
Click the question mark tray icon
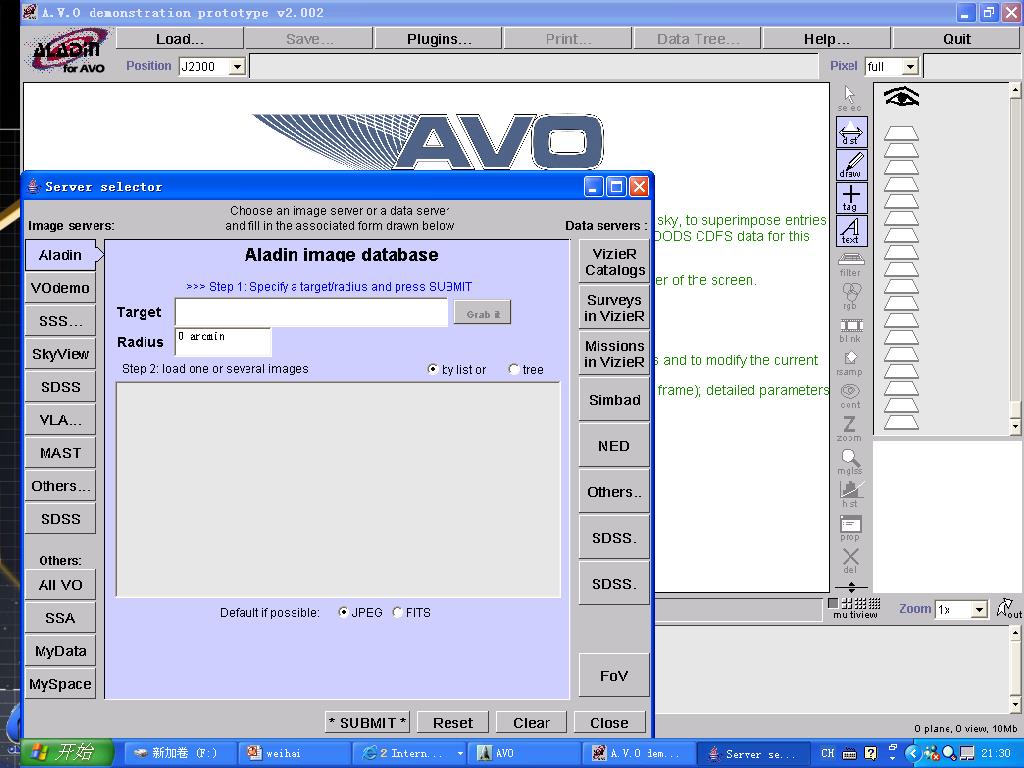click(x=871, y=753)
